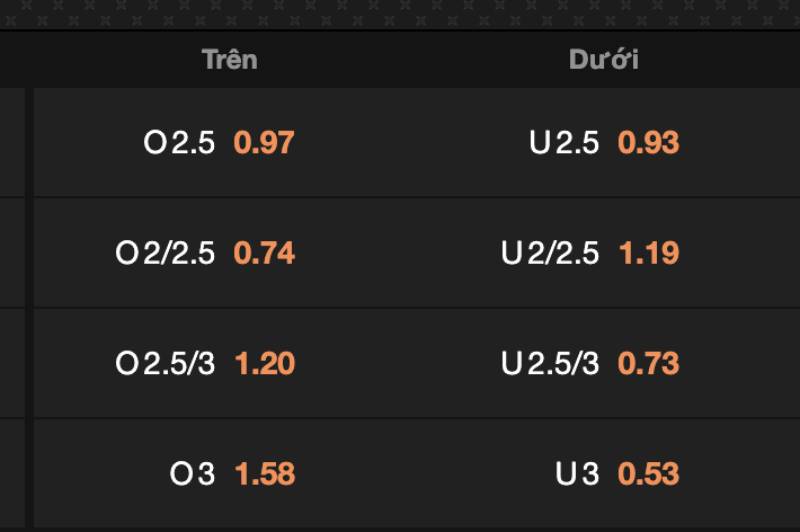This screenshot has height=532, width=800.
Task: Click the O3 line label
Action: click(192, 474)
